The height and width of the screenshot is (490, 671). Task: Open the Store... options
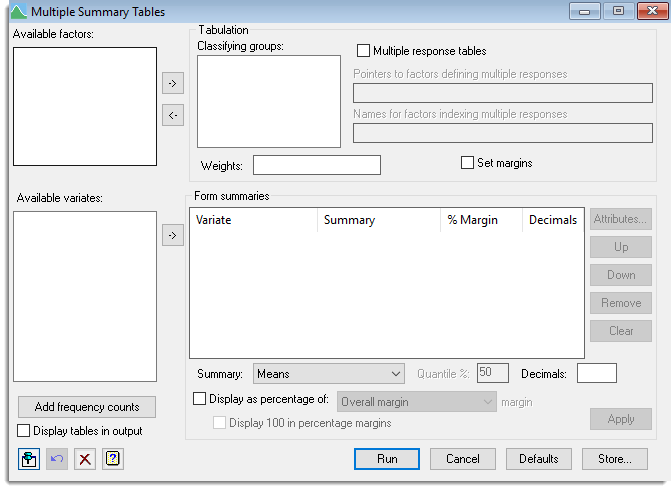tap(615, 459)
